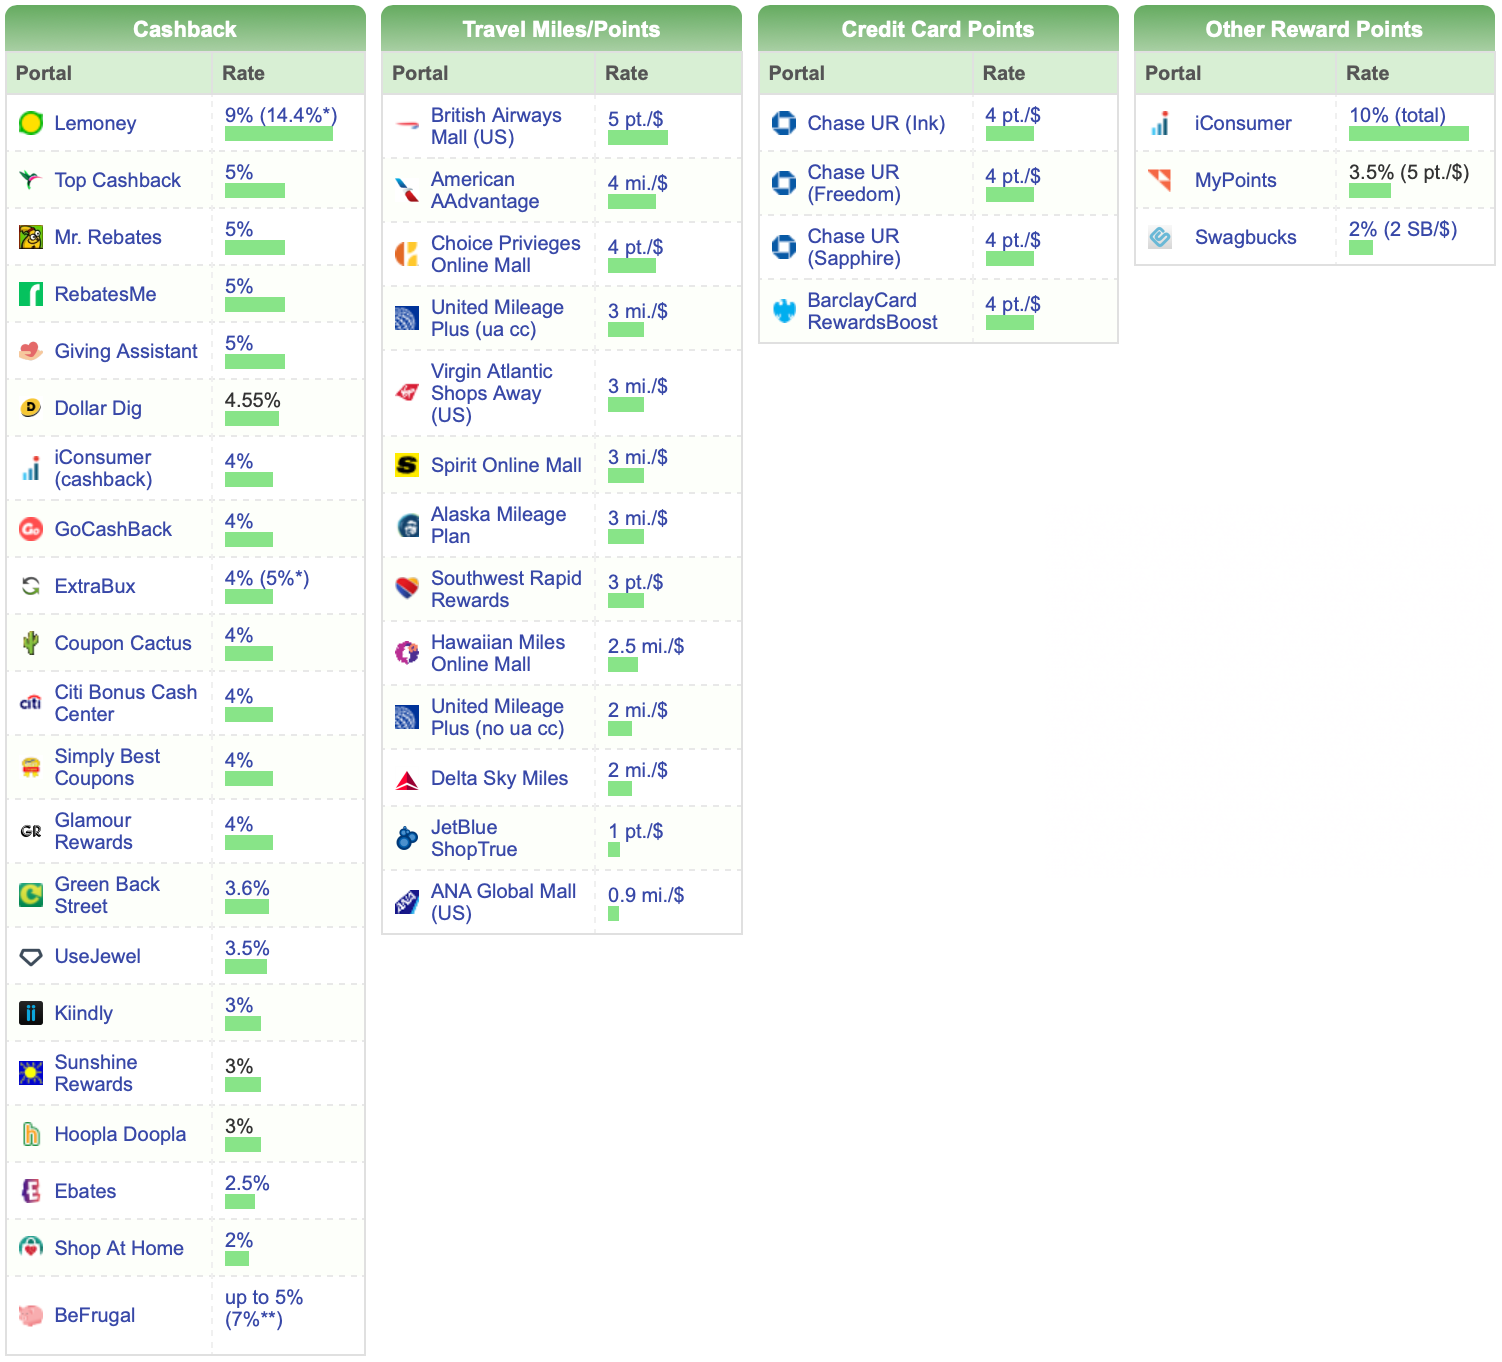Click the Cashback table header
Image resolution: width=1502 pixels, height=1362 pixels.
(x=185, y=28)
